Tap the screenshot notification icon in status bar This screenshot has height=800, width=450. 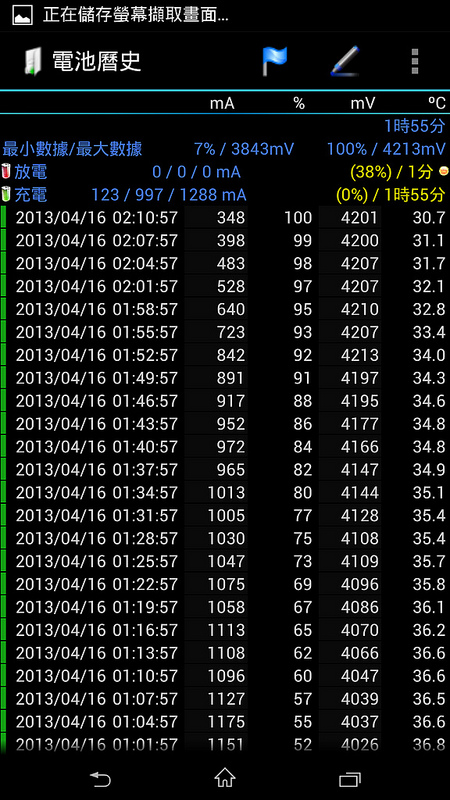[22, 15]
